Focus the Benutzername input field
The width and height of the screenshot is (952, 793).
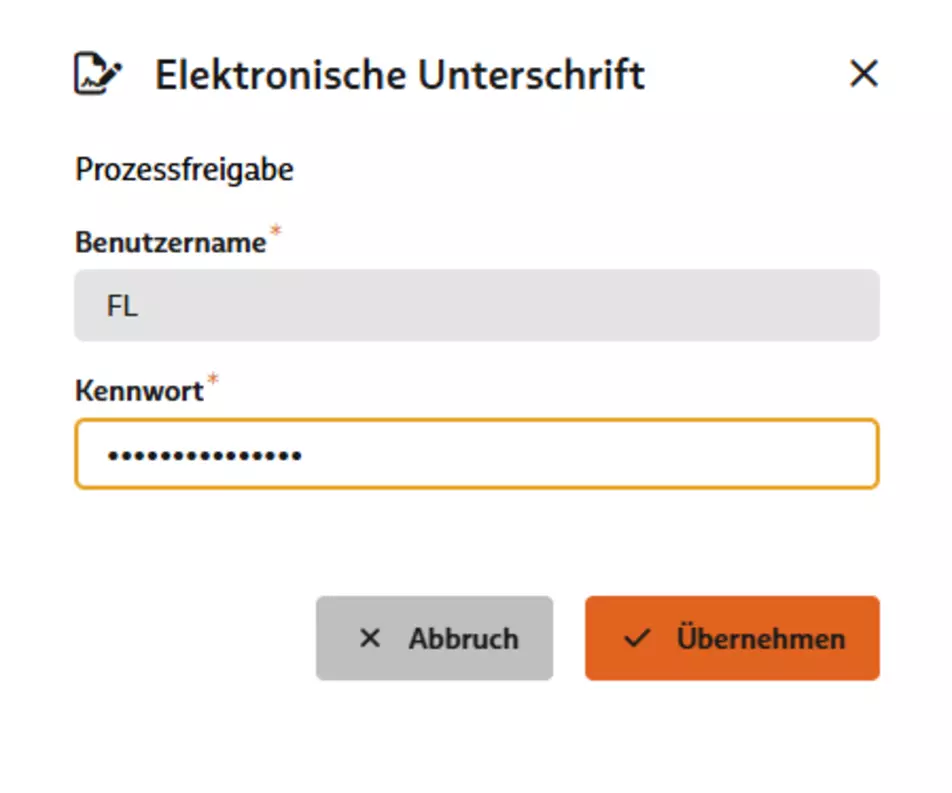[477, 305]
